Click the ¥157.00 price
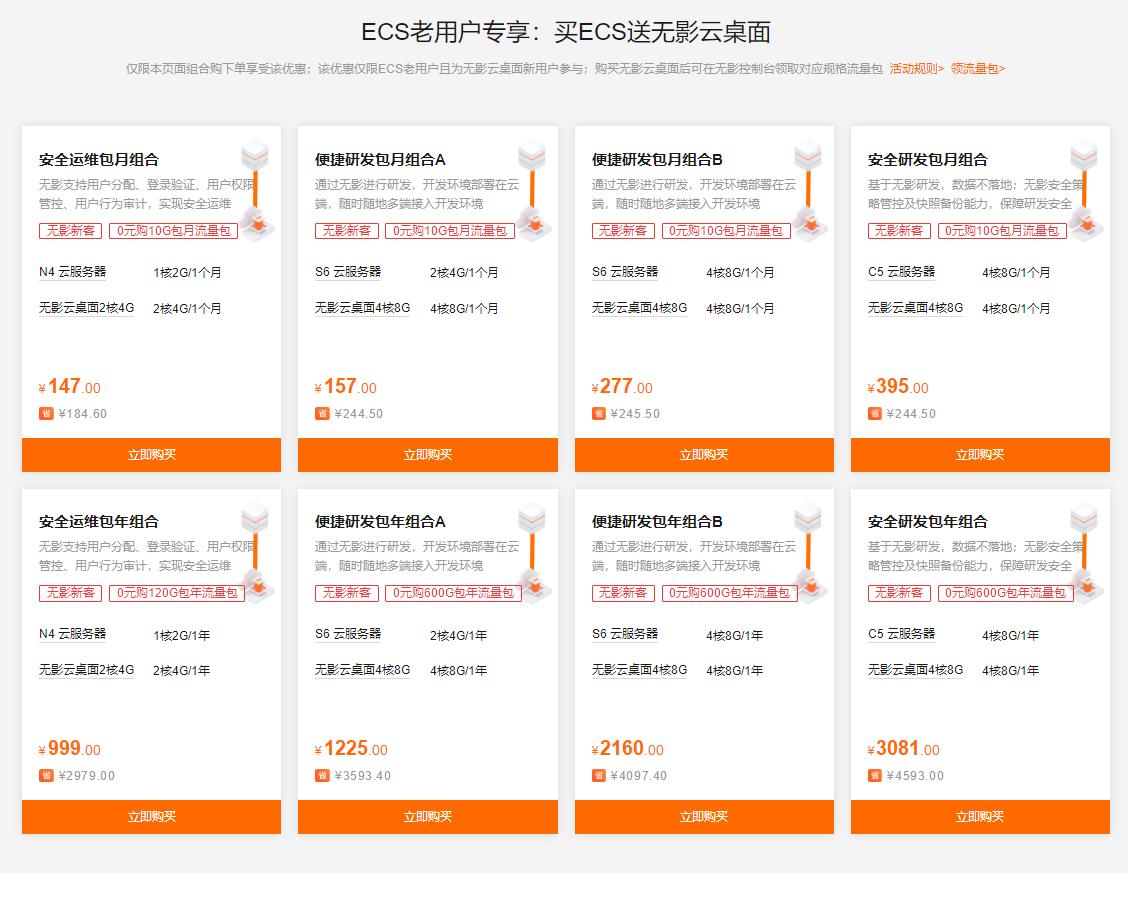 coord(346,386)
